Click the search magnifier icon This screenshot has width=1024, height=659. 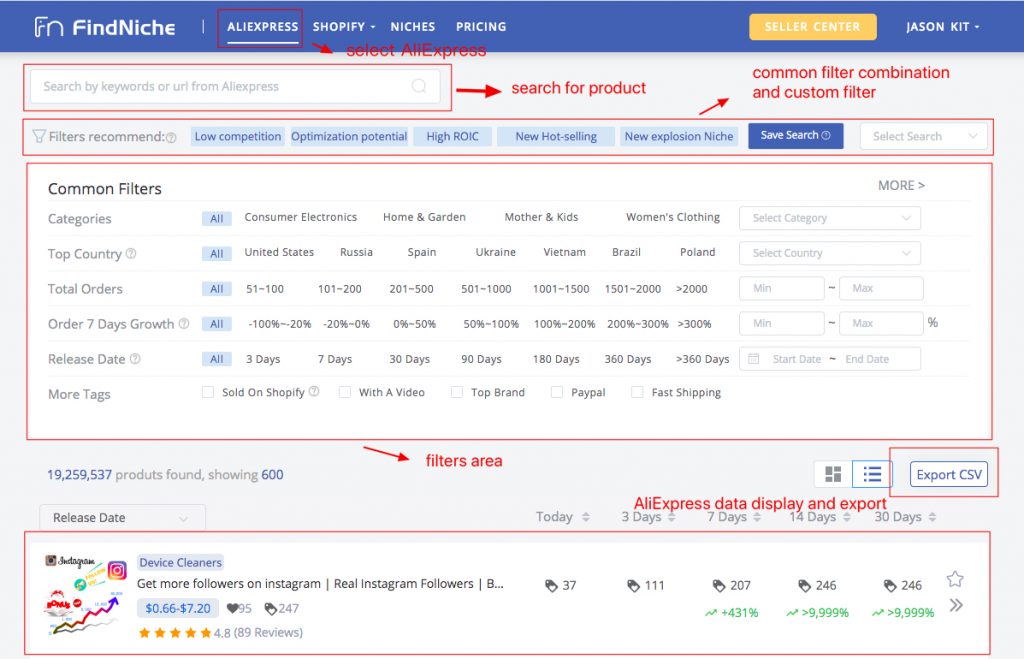[x=419, y=86]
